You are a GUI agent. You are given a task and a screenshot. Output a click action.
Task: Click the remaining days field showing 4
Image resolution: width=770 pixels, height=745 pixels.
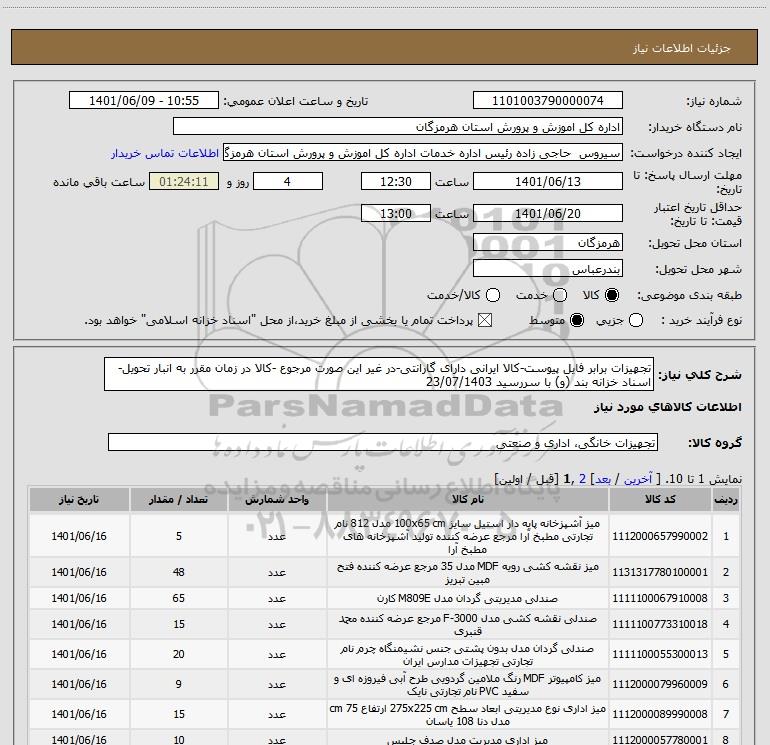[288, 181]
